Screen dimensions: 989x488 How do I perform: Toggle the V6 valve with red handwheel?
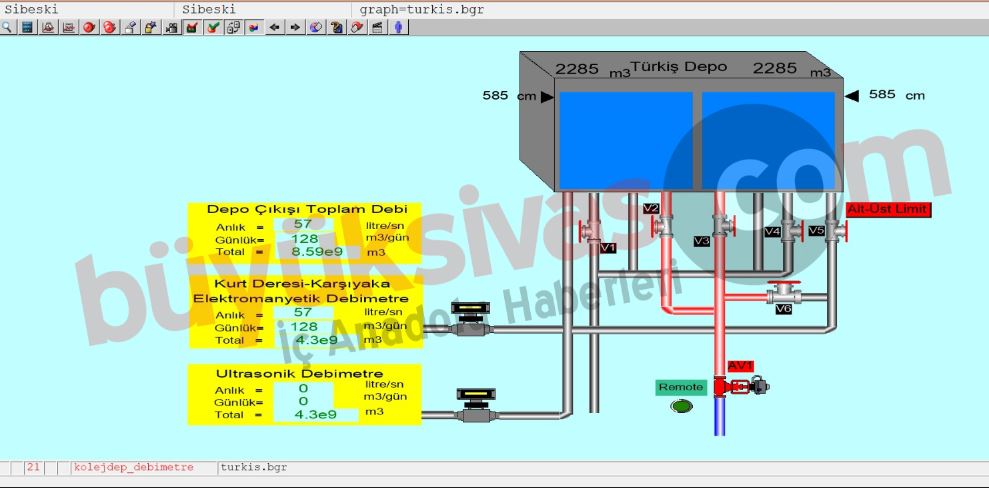[784, 295]
